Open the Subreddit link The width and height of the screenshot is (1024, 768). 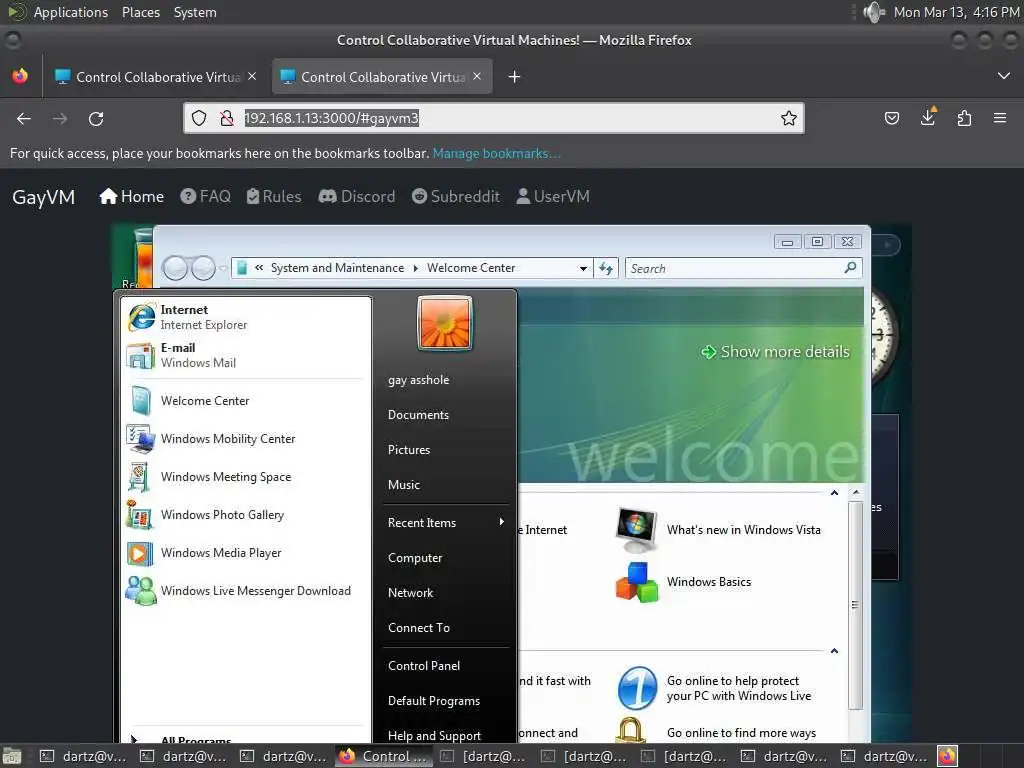(x=456, y=197)
